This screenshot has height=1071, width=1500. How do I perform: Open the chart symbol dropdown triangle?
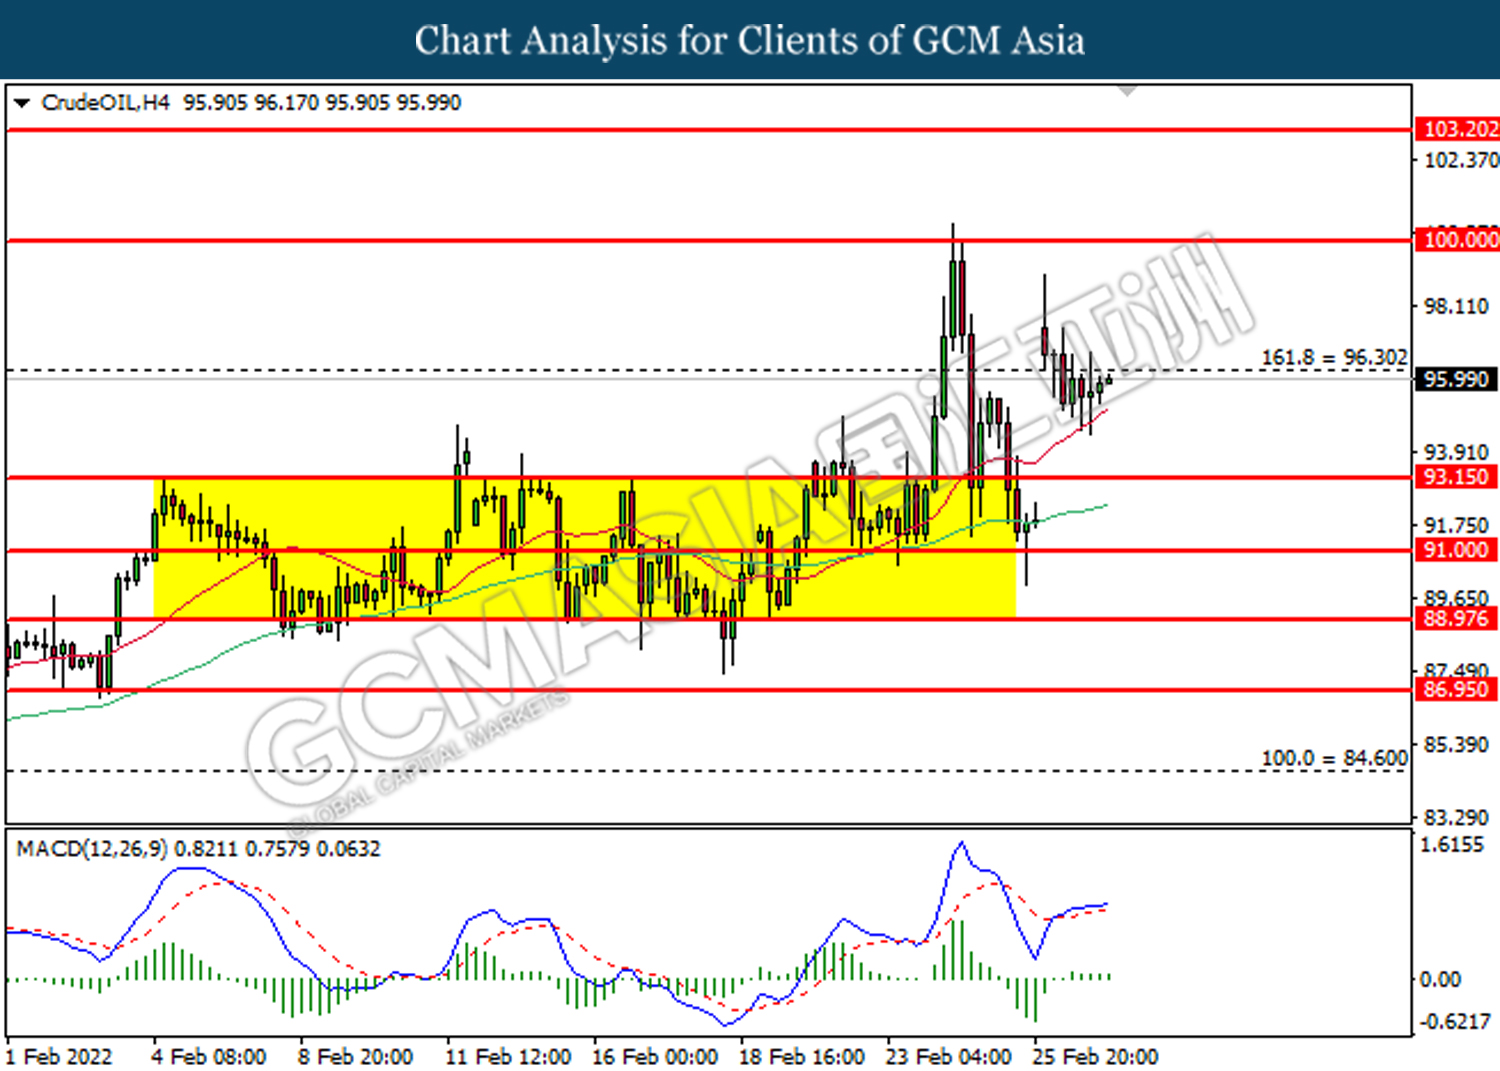[22, 103]
